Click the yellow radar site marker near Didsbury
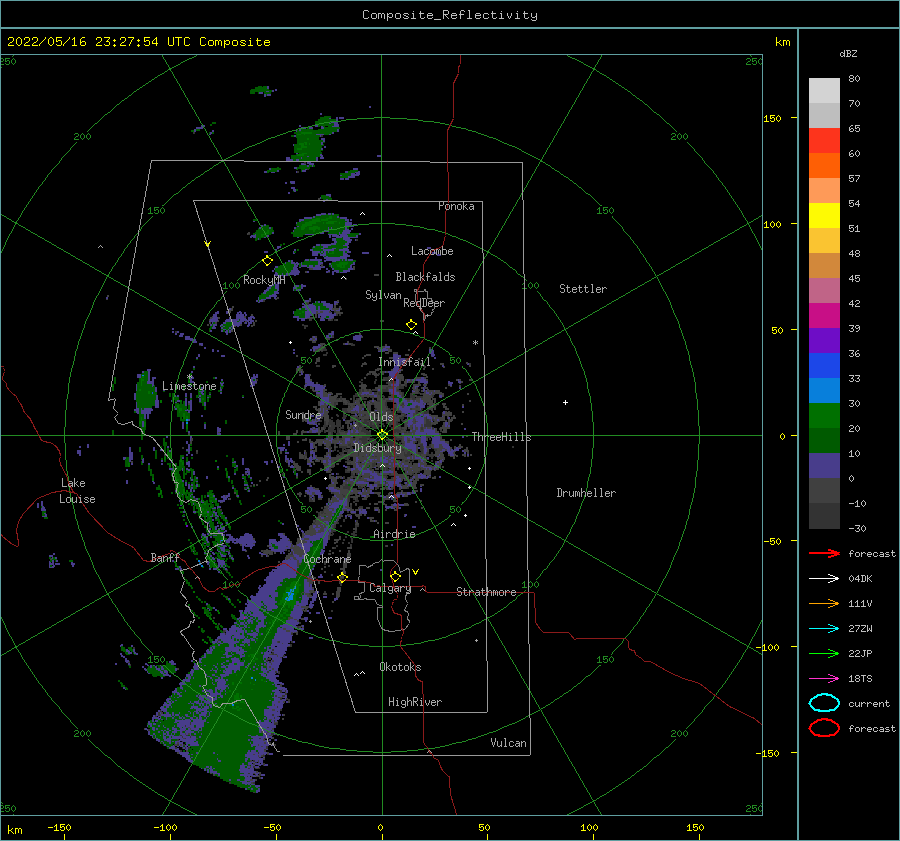This screenshot has height=841, width=900. coord(382,435)
